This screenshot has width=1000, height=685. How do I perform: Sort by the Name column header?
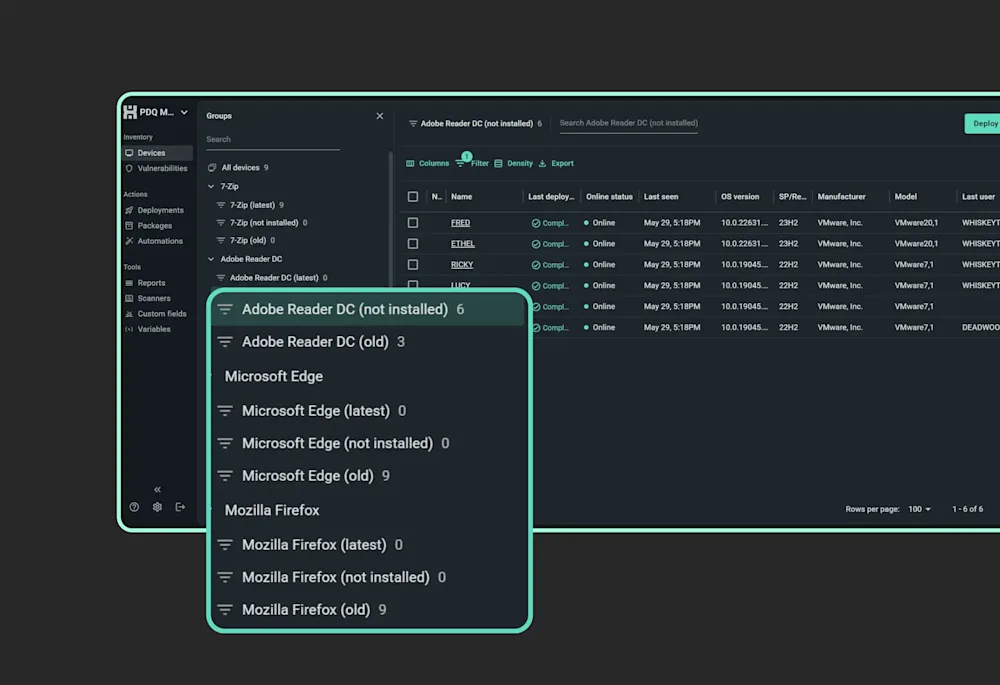462,197
